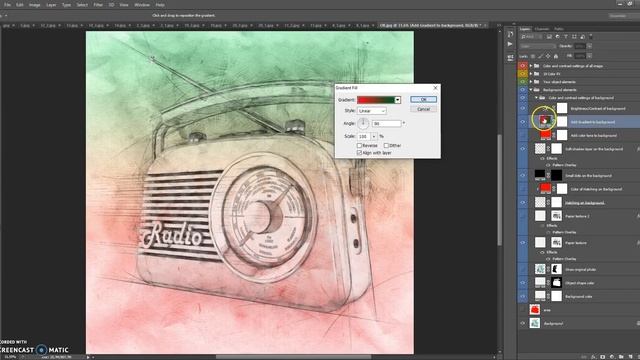Filter layers by pixel layer icon

tap(549, 37)
